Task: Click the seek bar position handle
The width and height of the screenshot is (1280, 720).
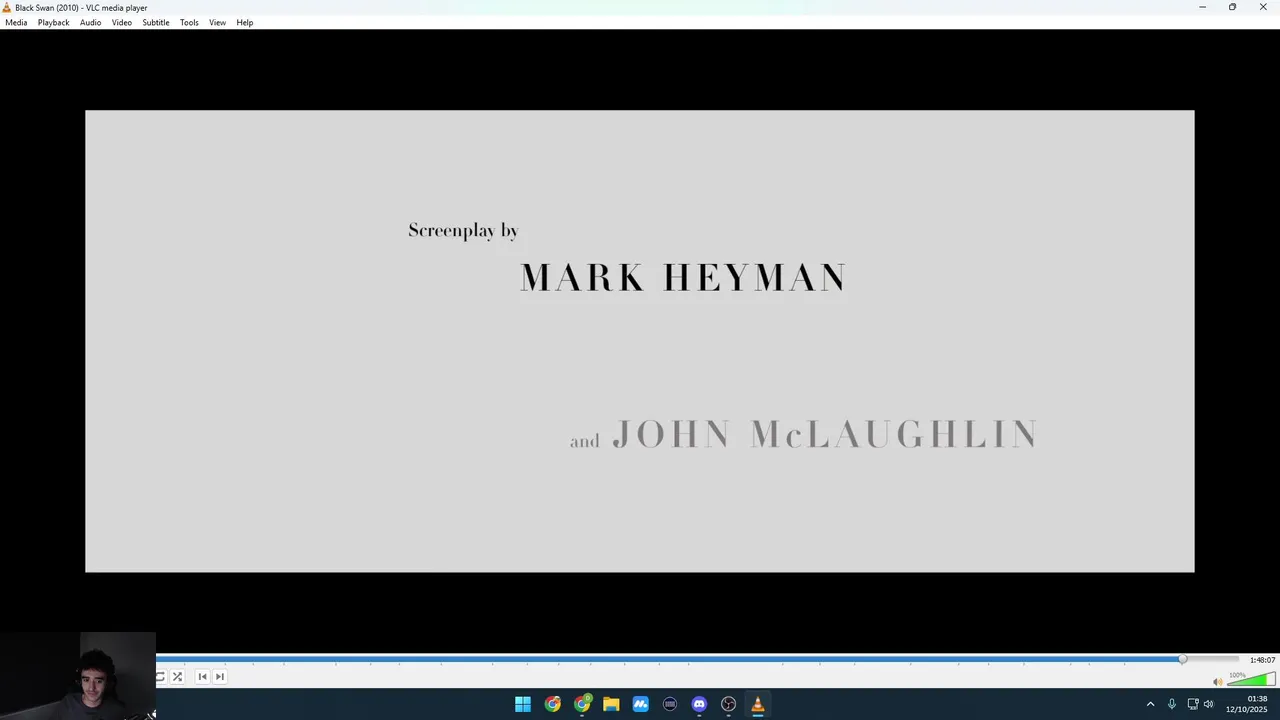Action: pos(1183,660)
